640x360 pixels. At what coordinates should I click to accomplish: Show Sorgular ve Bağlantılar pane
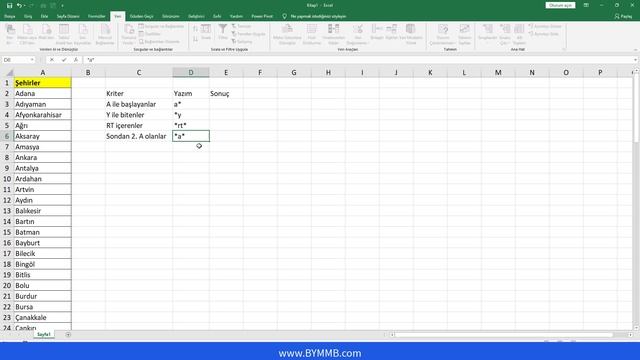point(161,26)
